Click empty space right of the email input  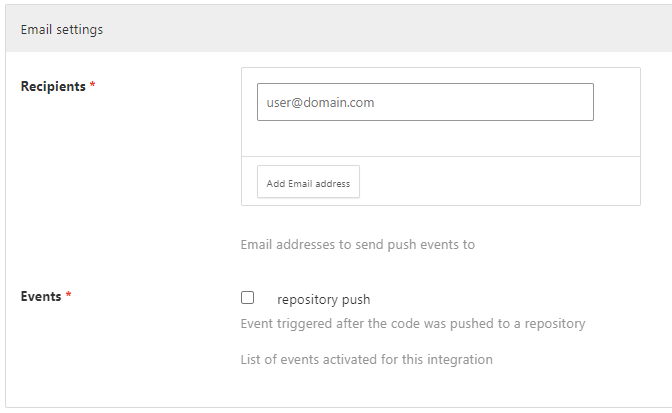[616, 102]
